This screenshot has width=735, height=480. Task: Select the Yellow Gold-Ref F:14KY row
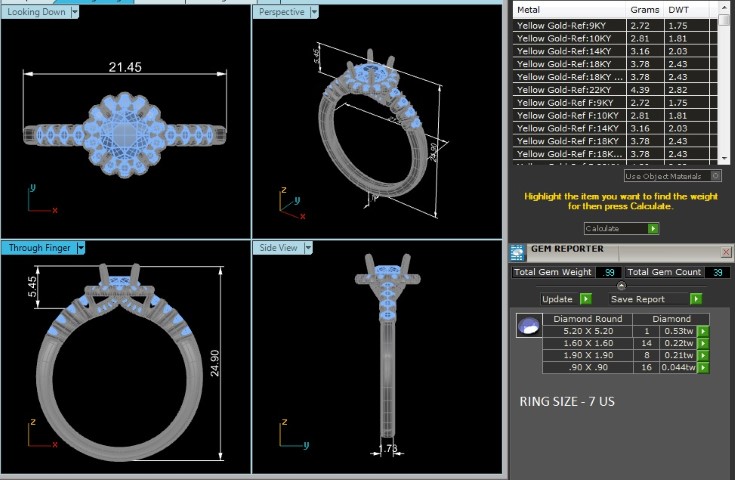(x=615, y=128)
